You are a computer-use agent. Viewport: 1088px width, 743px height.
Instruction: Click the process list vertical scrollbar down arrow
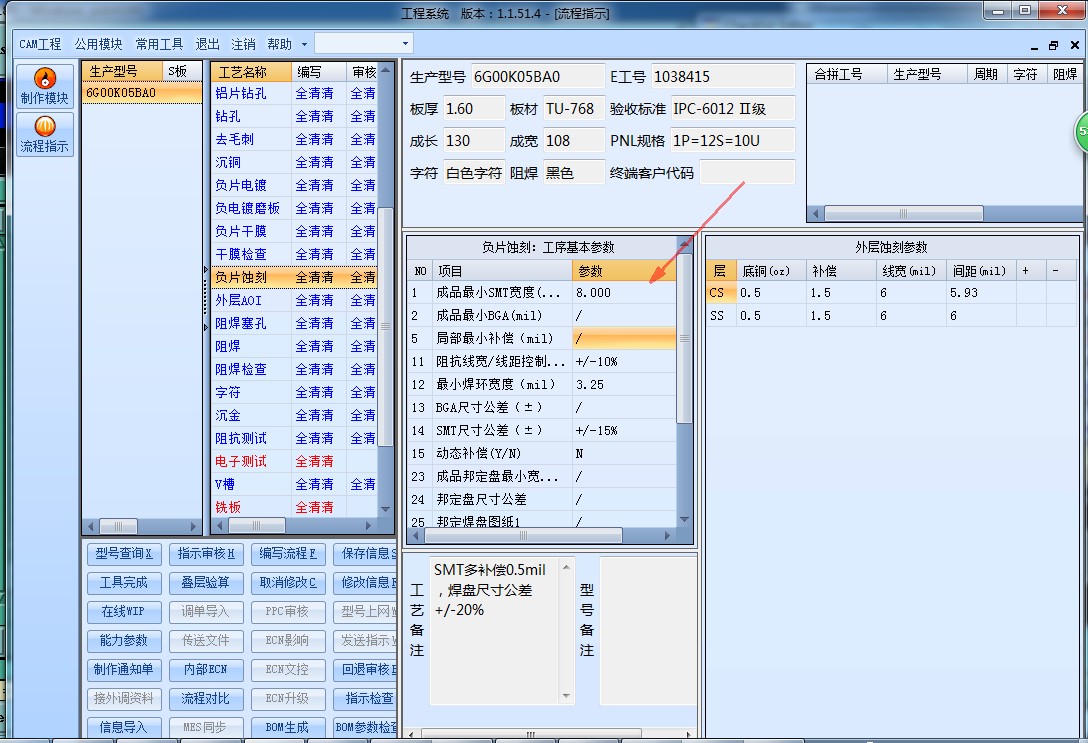(386, 509)
